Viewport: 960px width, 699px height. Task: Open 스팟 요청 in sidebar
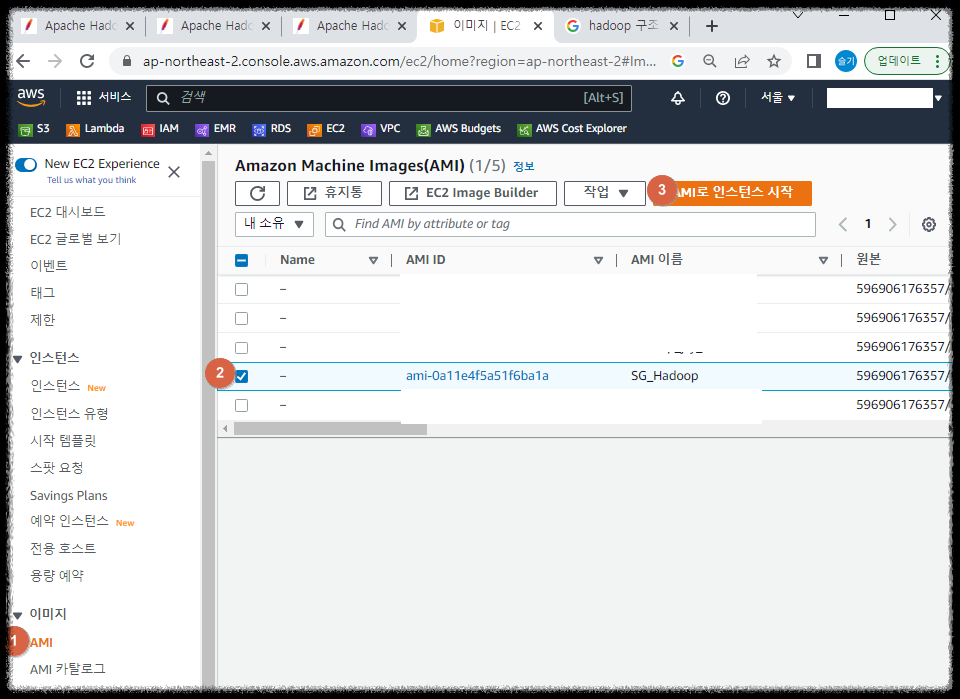56,469
